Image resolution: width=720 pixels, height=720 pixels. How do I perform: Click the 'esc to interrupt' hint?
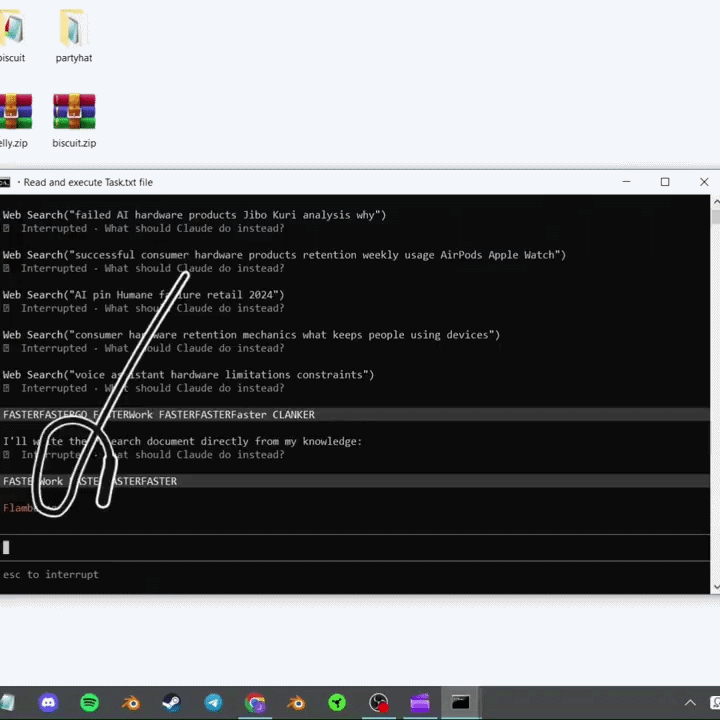tap(51, 574)
